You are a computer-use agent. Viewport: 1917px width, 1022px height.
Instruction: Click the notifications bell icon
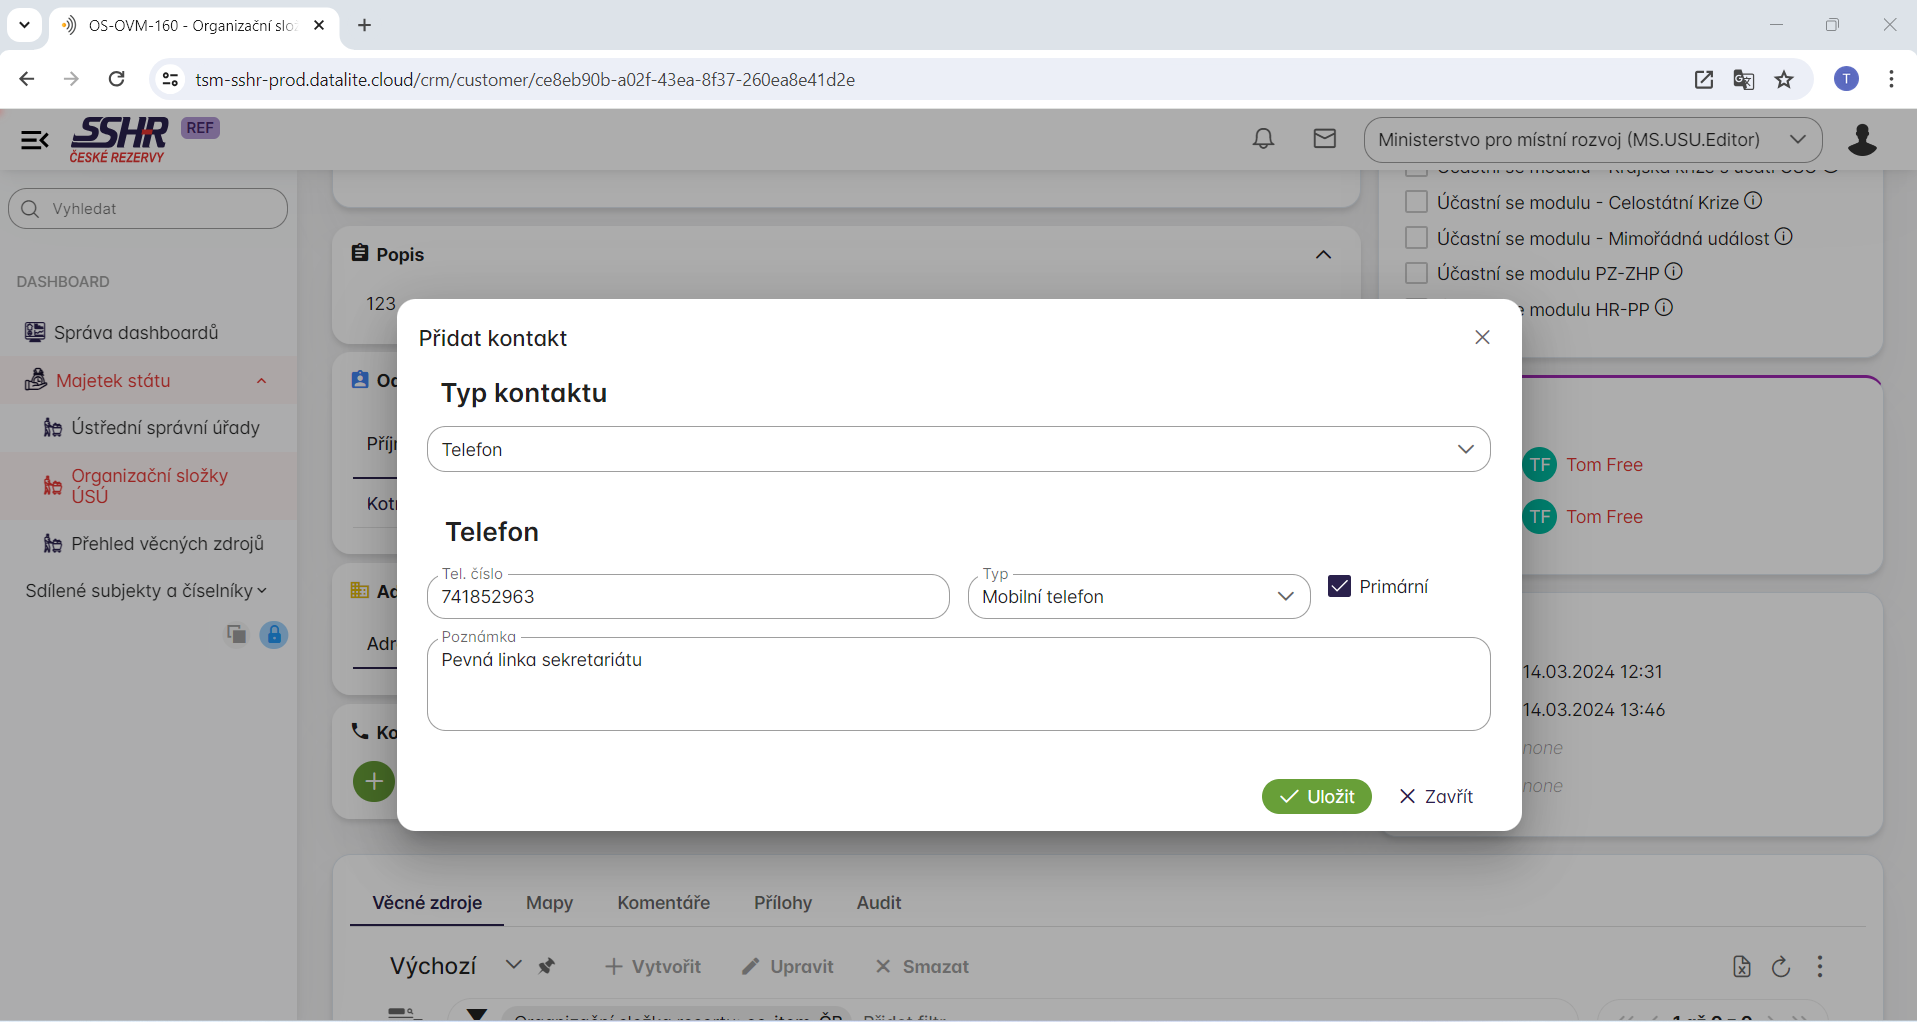(x=1263, y=139)
